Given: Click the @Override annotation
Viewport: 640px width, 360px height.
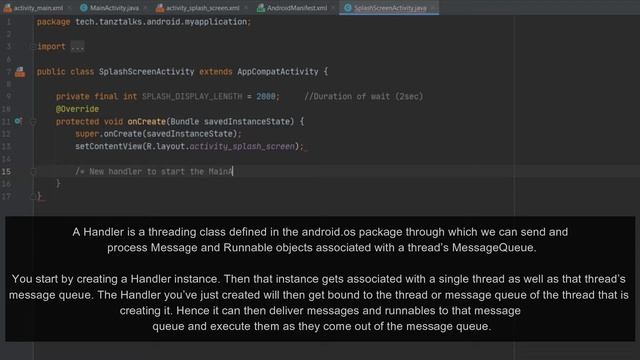Looking at the screenshot, I should click(77, 109).
